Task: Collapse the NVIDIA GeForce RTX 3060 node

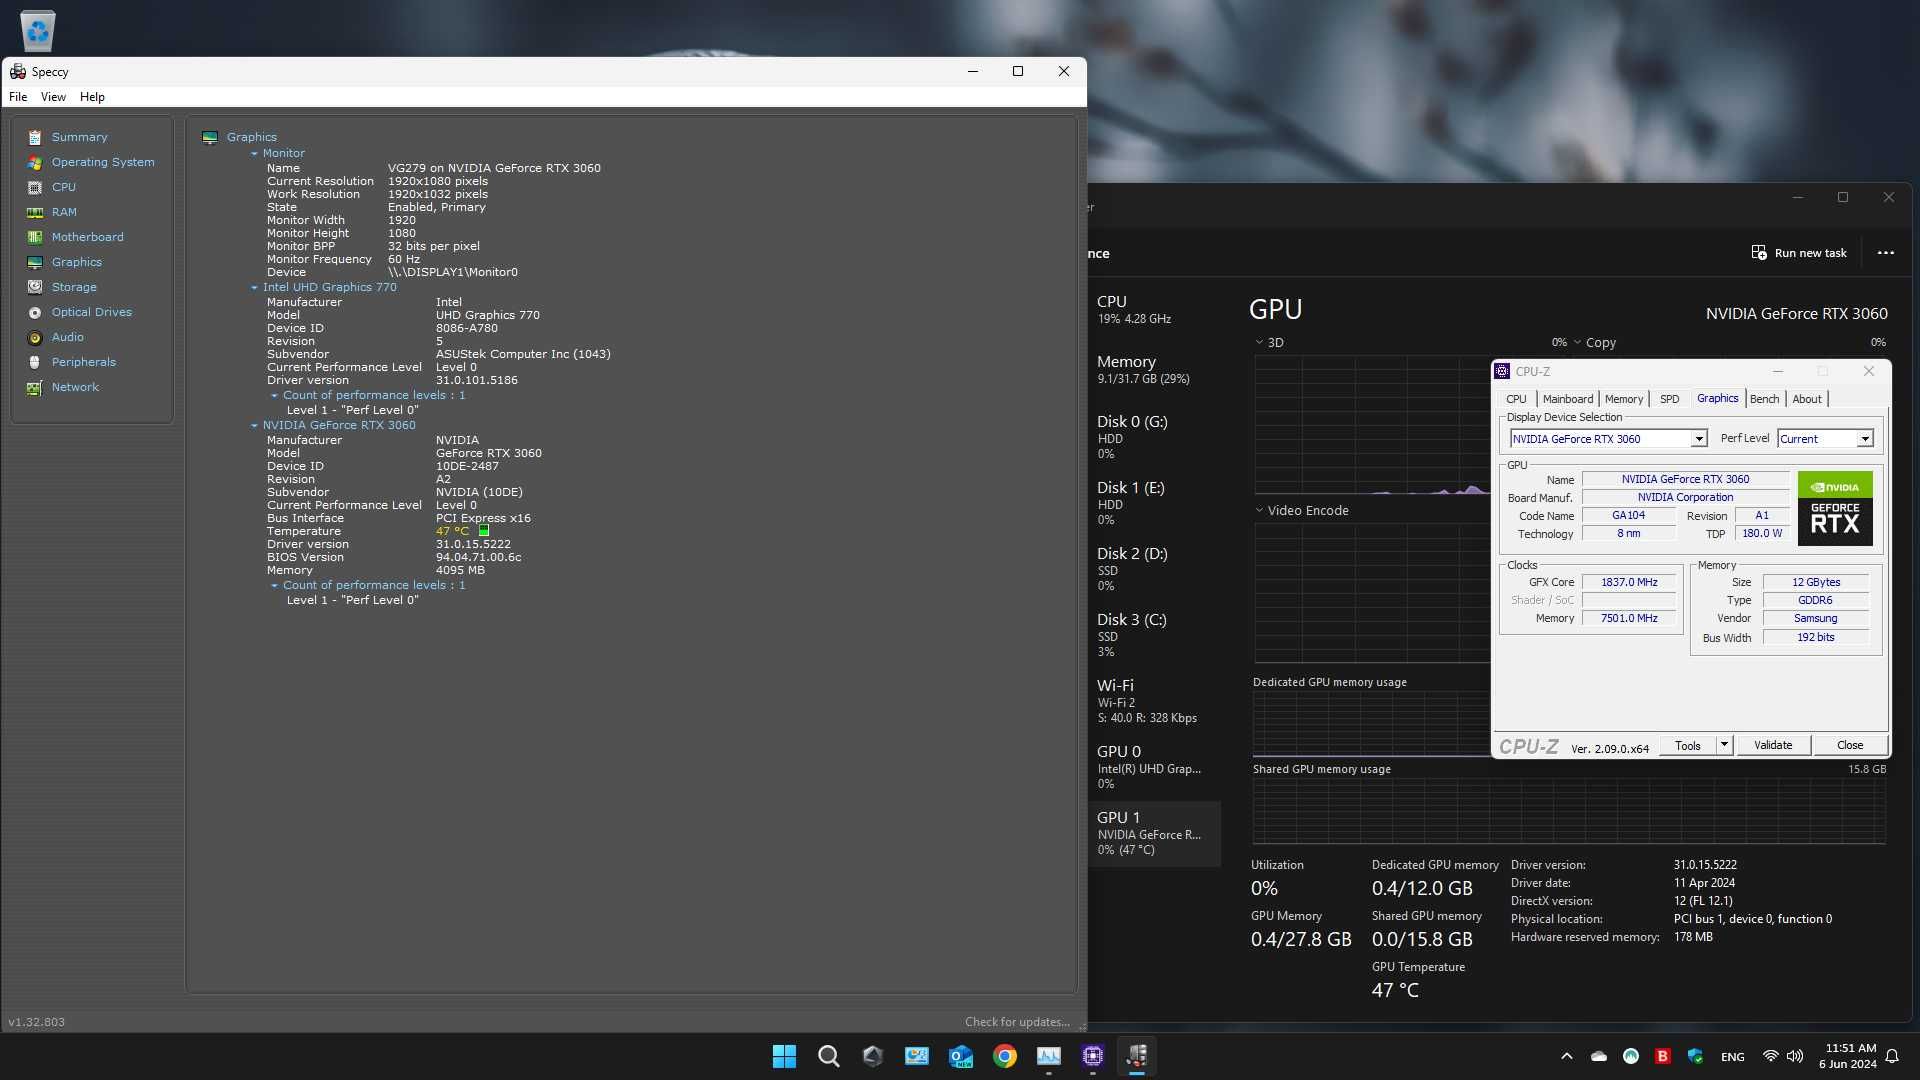Action: (x=254, y=426)
